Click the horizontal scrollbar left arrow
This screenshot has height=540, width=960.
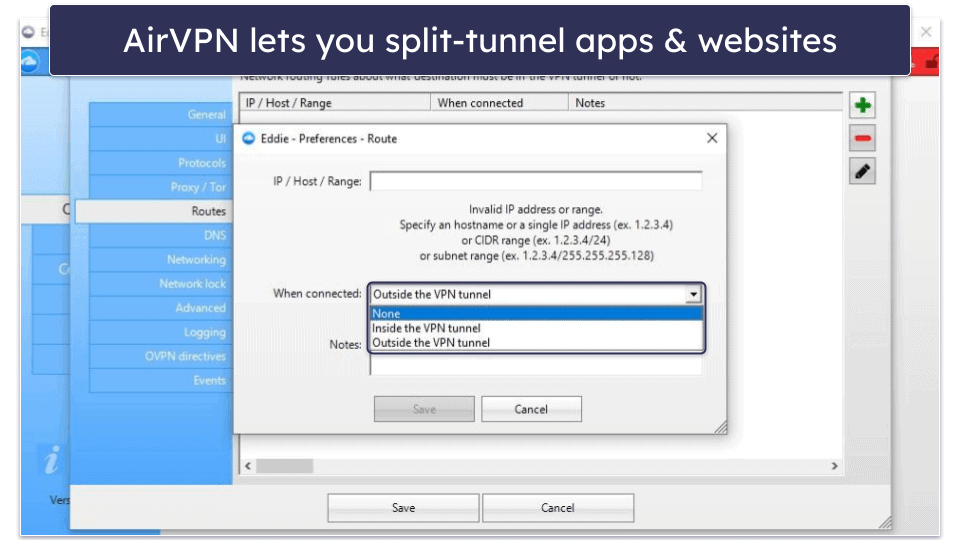[x=248, y=466]
